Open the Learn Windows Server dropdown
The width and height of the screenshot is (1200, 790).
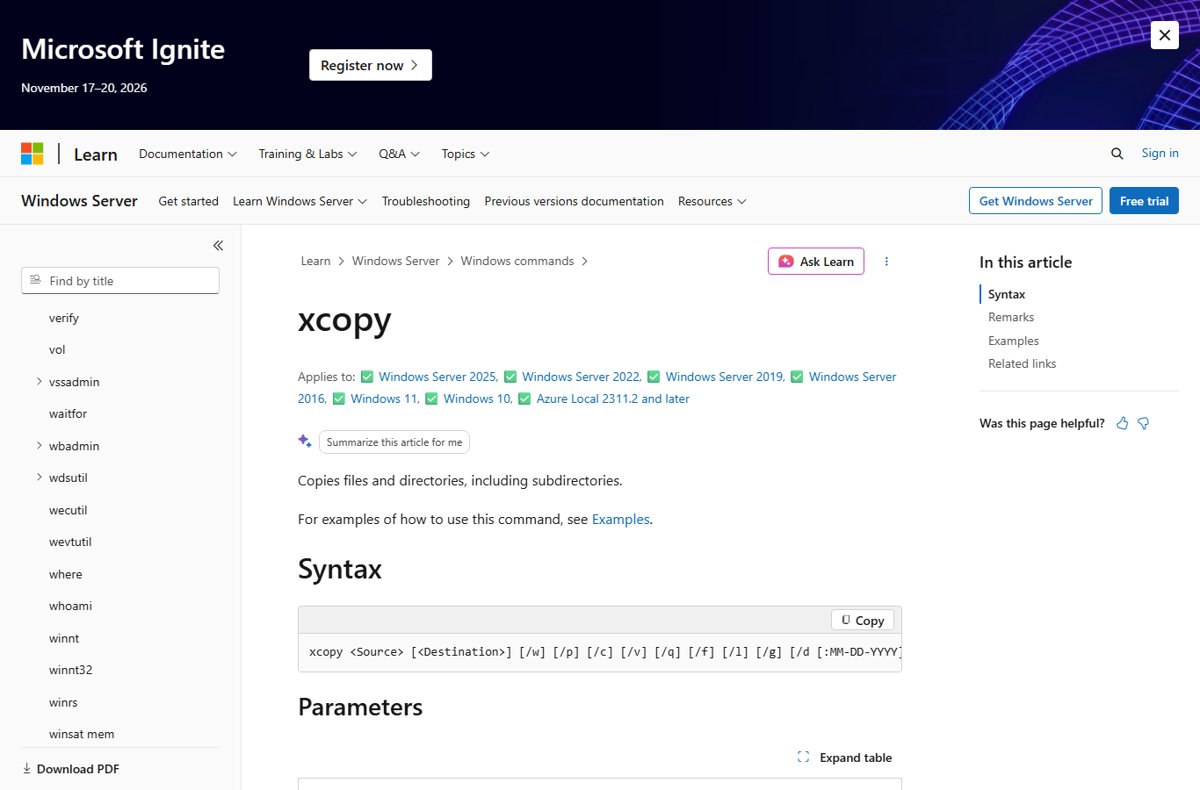click(300, 201)
